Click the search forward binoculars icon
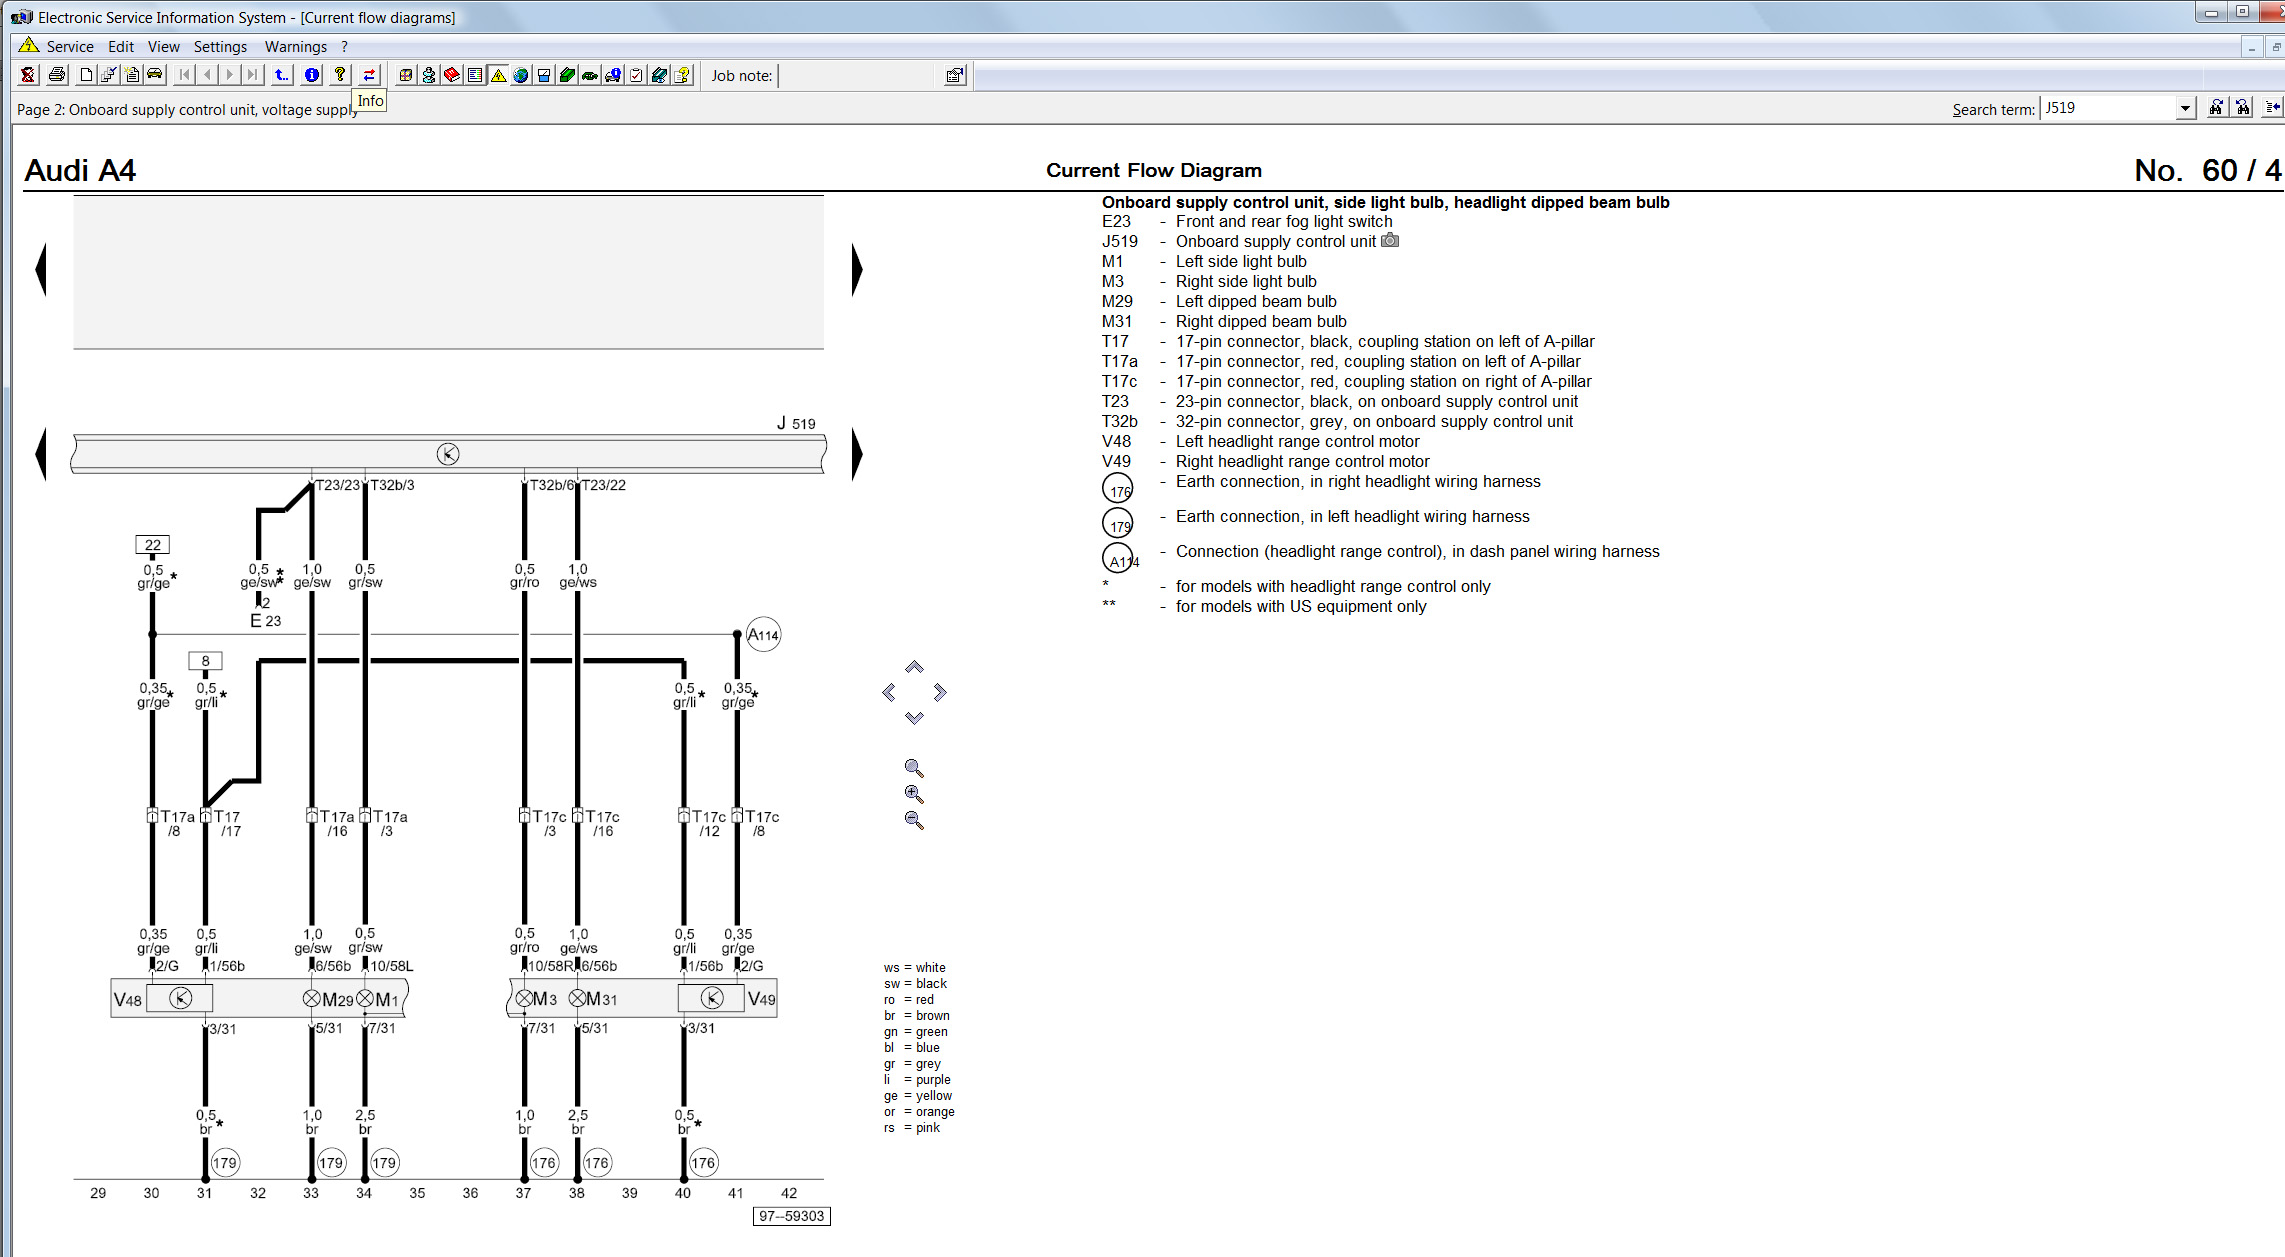Viewport: 2285px width, 1257px height. [x=2216, y=108]
